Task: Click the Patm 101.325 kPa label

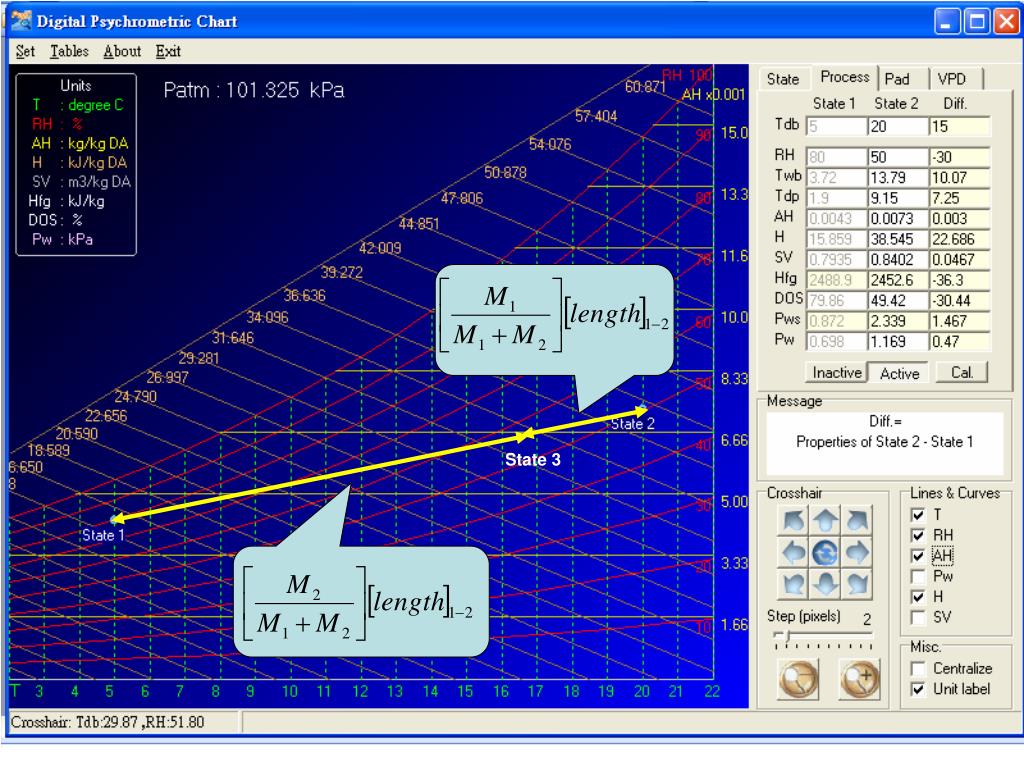Action: coord(253,90)
